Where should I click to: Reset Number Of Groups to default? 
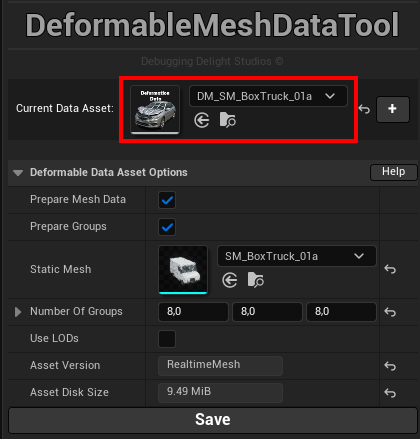click(x=390, y=312)
